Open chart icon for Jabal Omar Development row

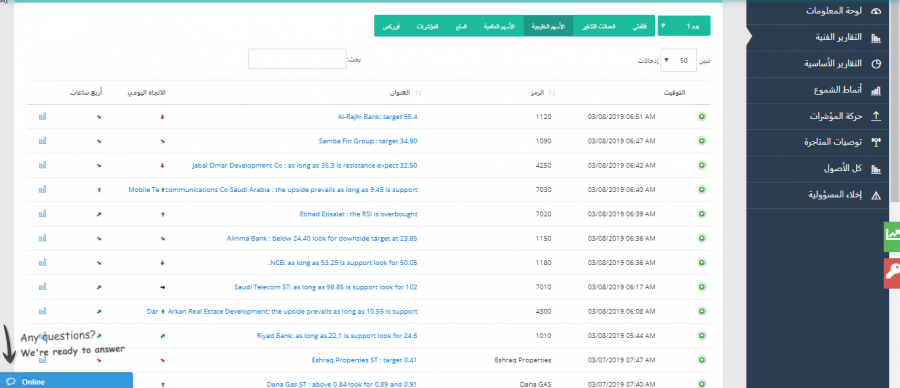coord(42,165)
